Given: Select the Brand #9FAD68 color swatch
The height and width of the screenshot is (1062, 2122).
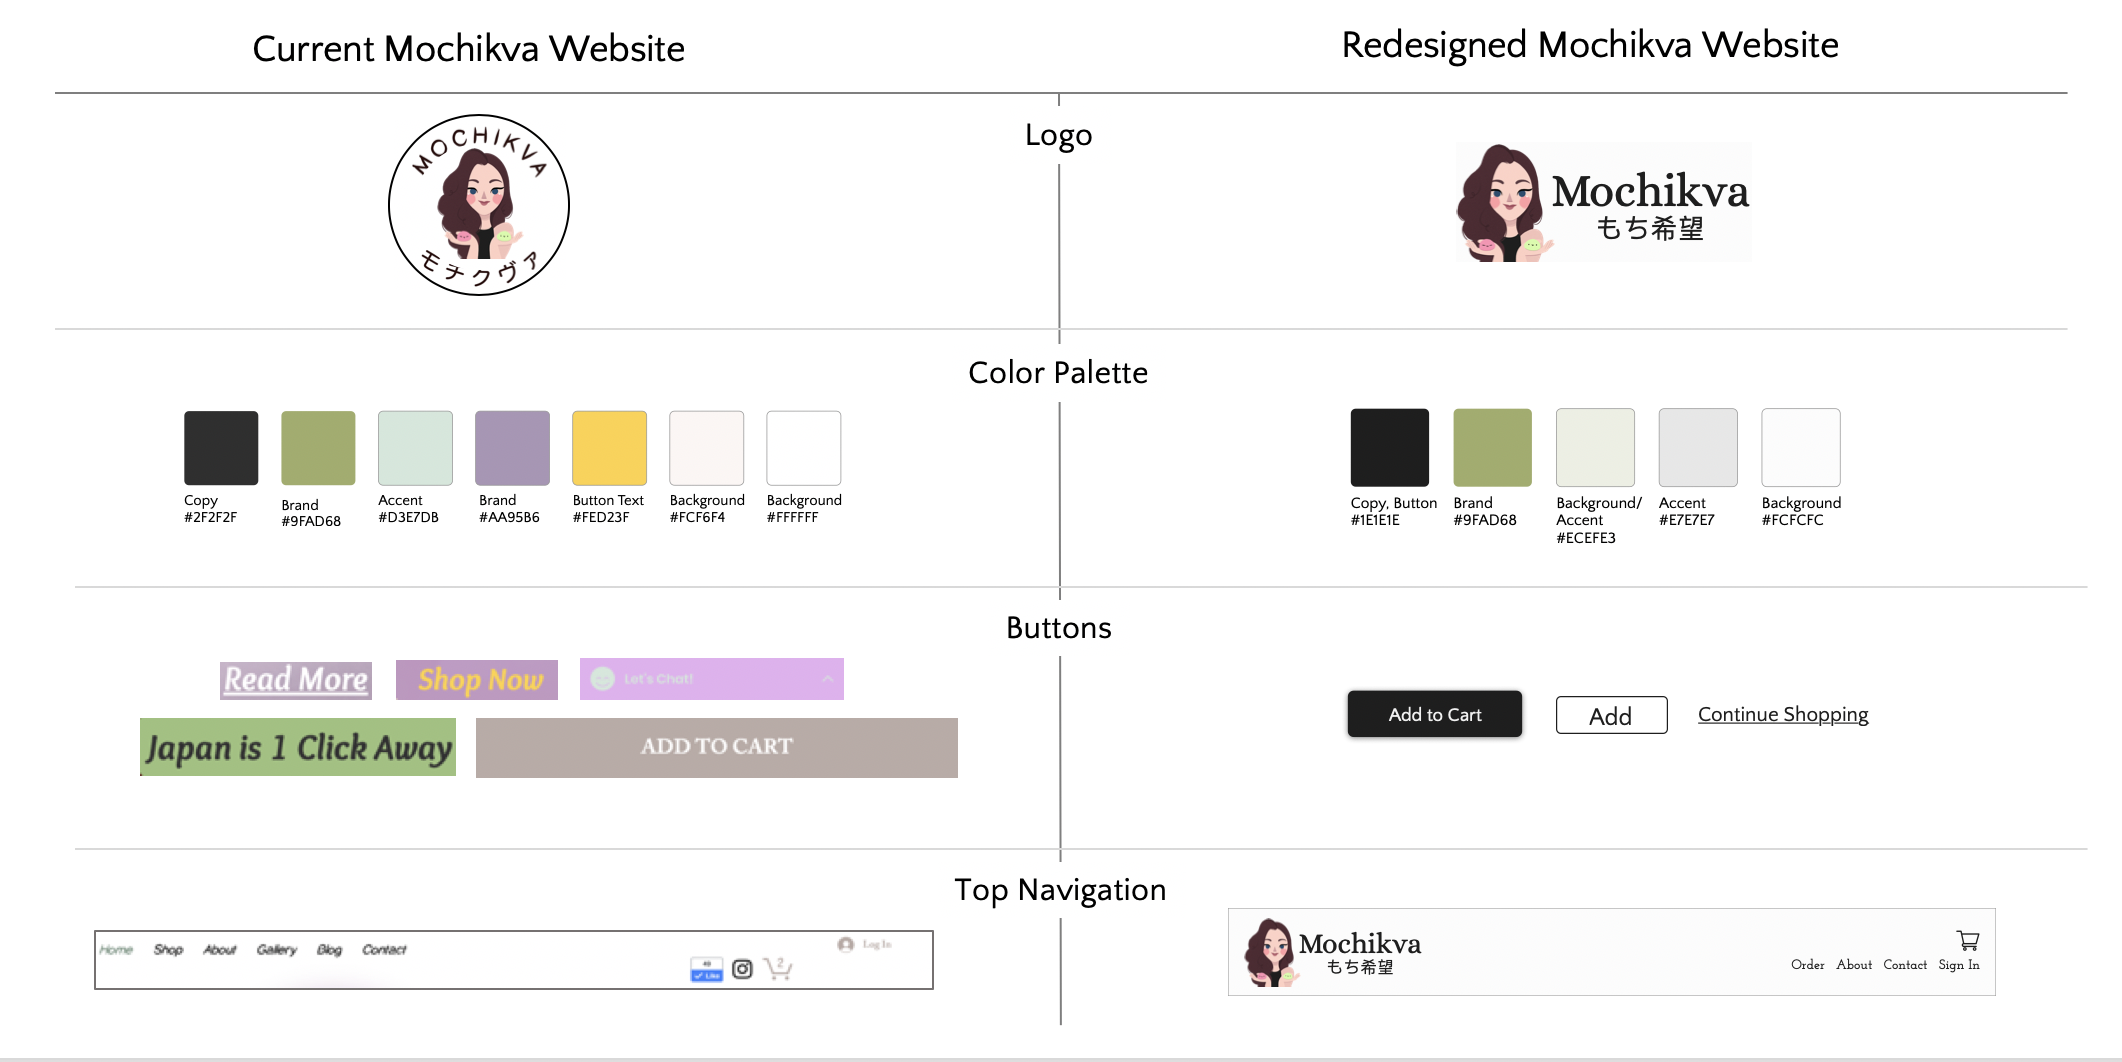Looking at the screenshot, I should tap(318, 446).
